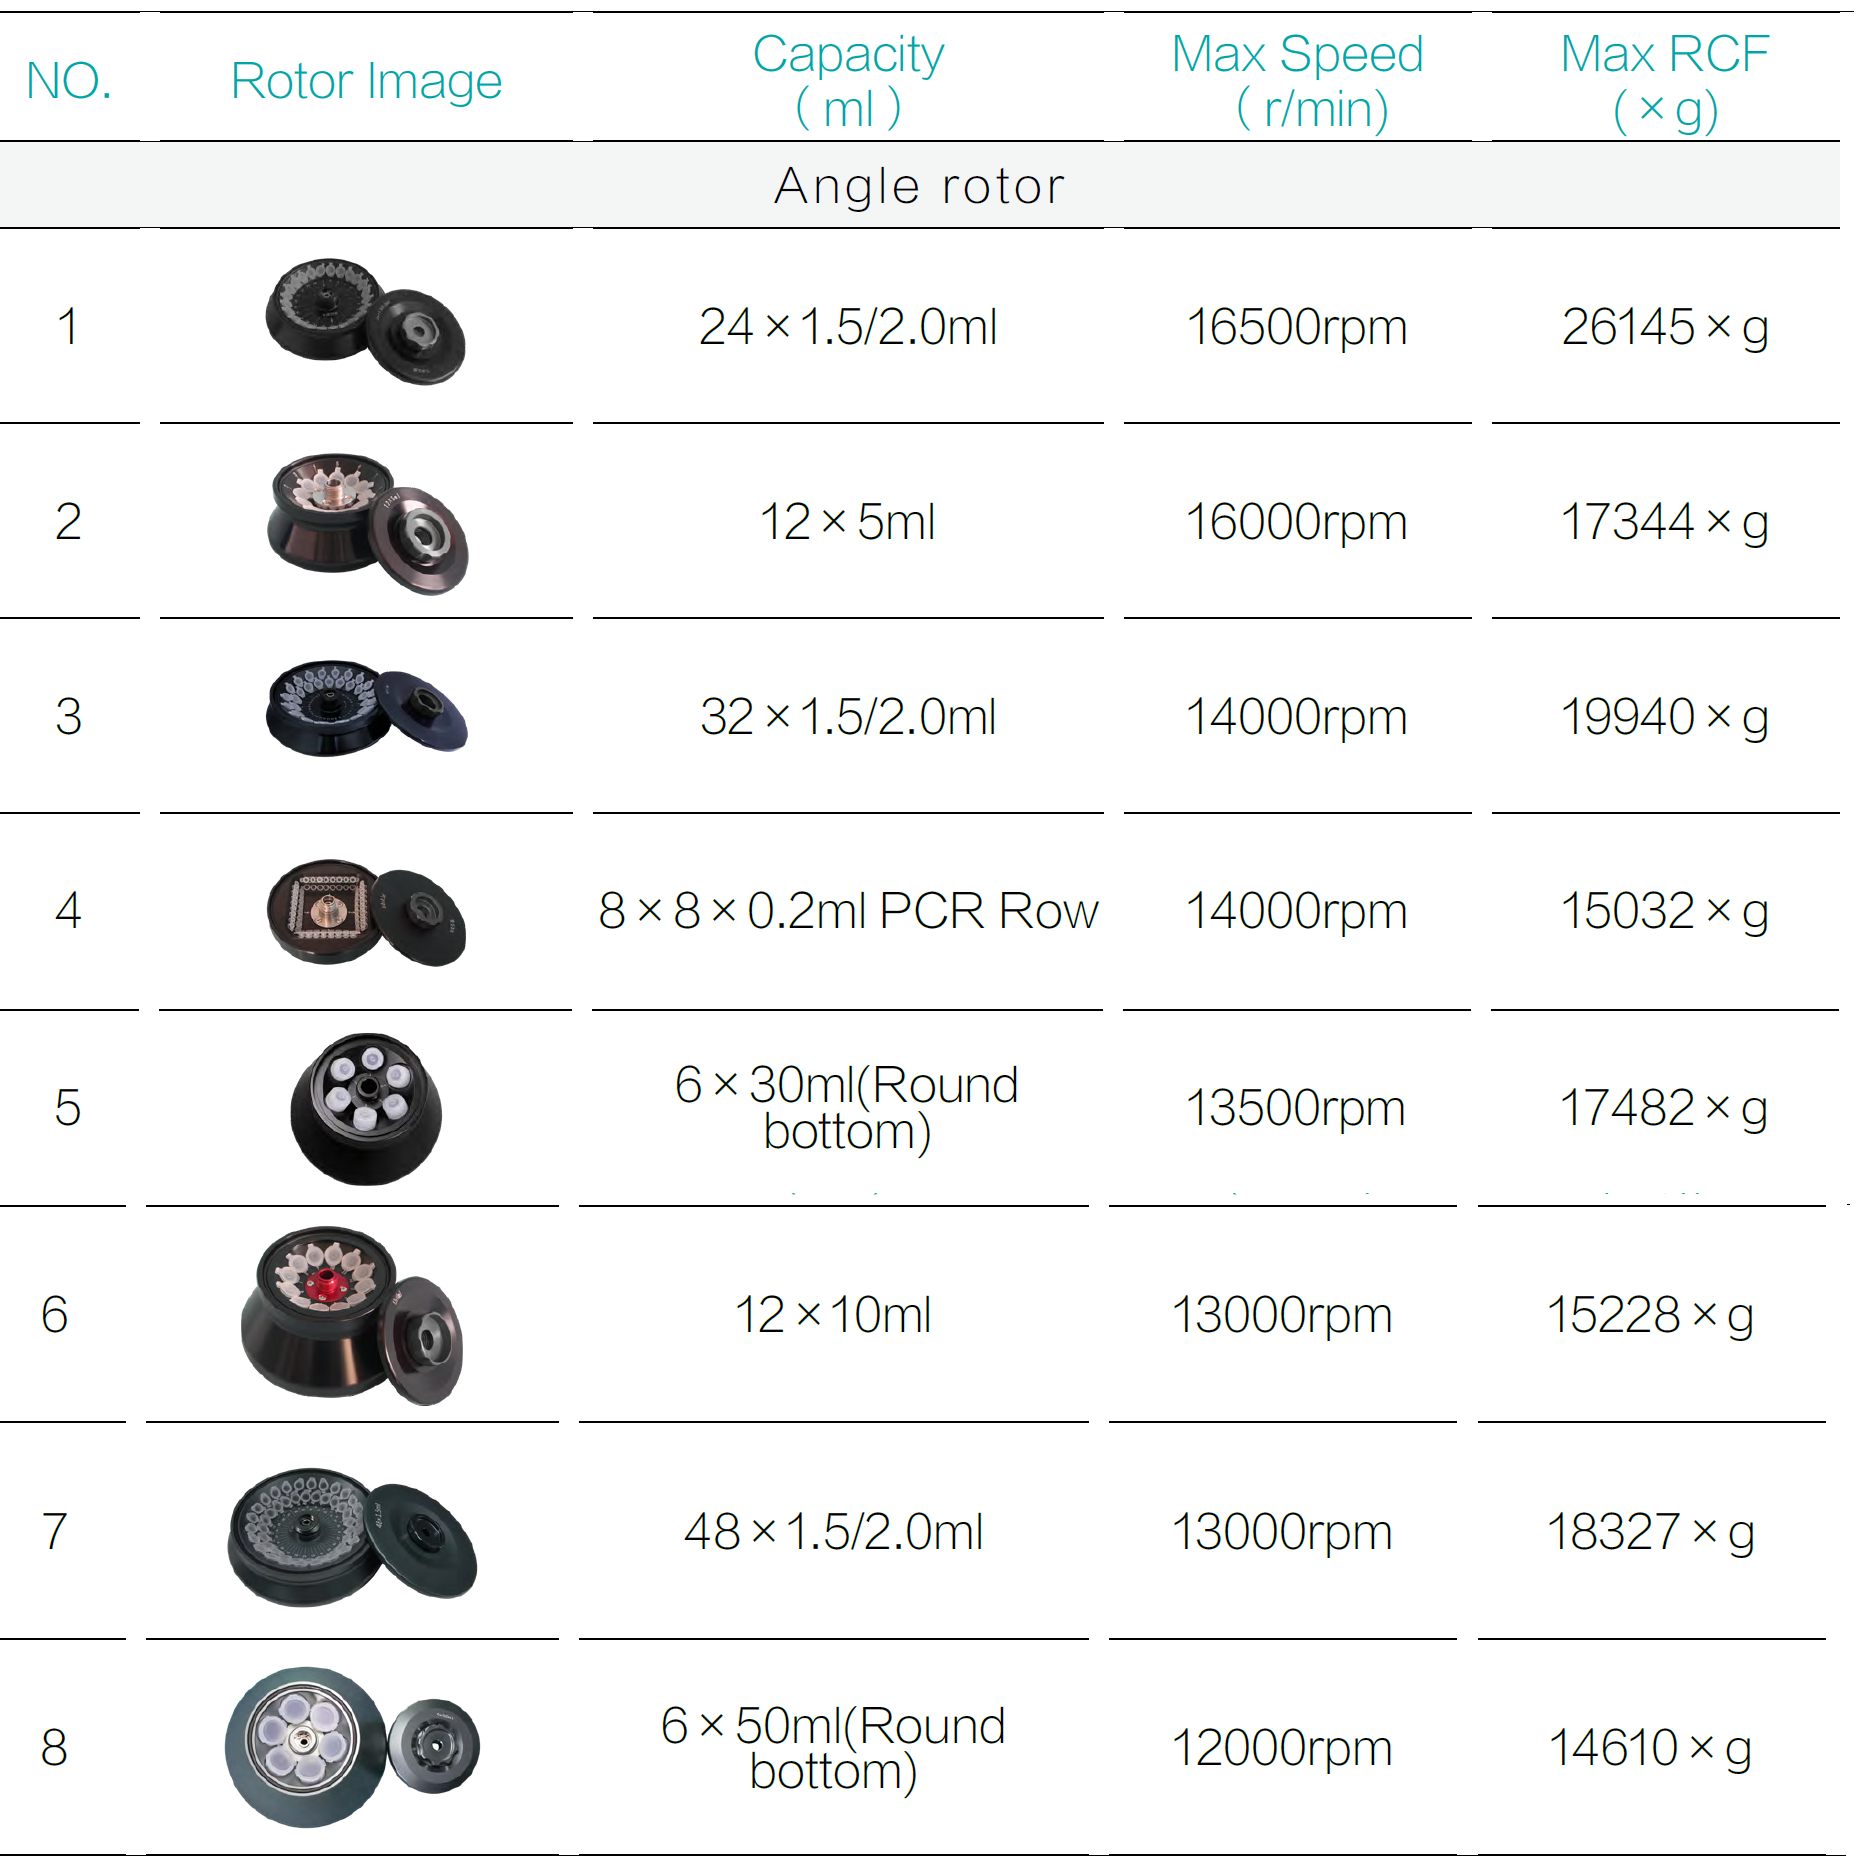Select the 12×5ml rotor picture
Image resolution: width=1857 pixels, height=1869 pixels.
click(367, 523)
